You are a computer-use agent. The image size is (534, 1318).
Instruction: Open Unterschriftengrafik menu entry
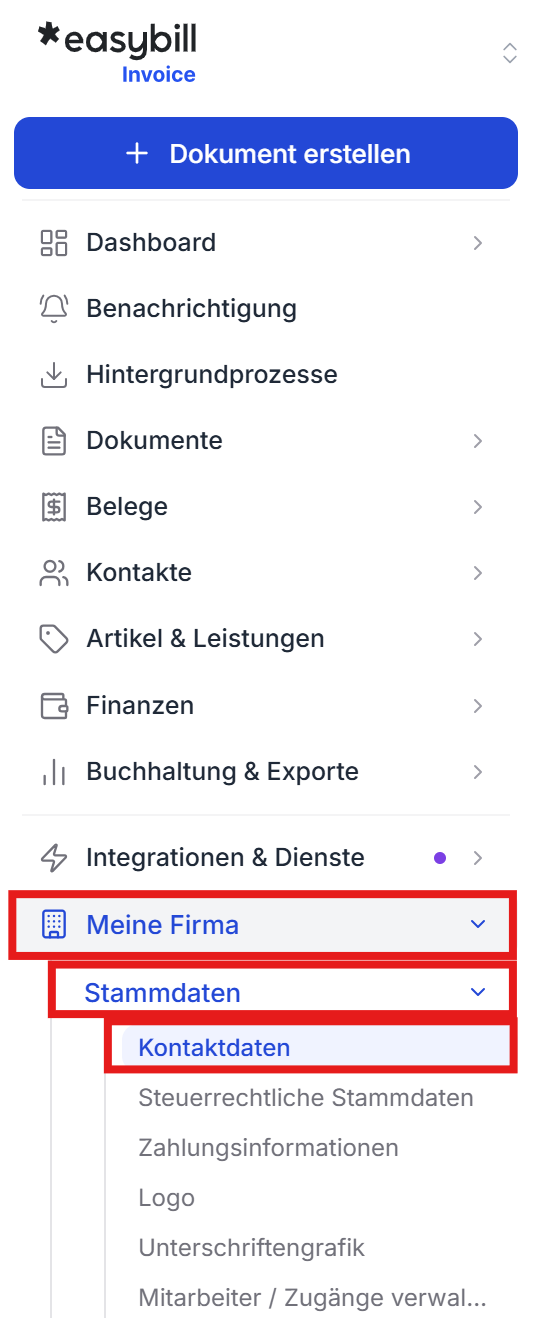(x=251, y=1248)
